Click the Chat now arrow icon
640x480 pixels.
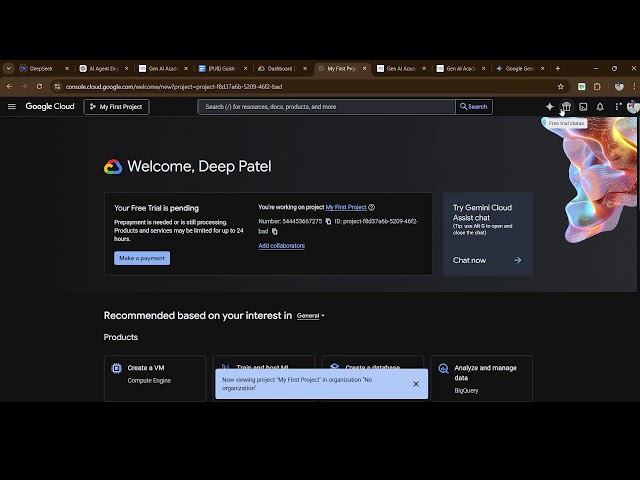pos(518,260)
